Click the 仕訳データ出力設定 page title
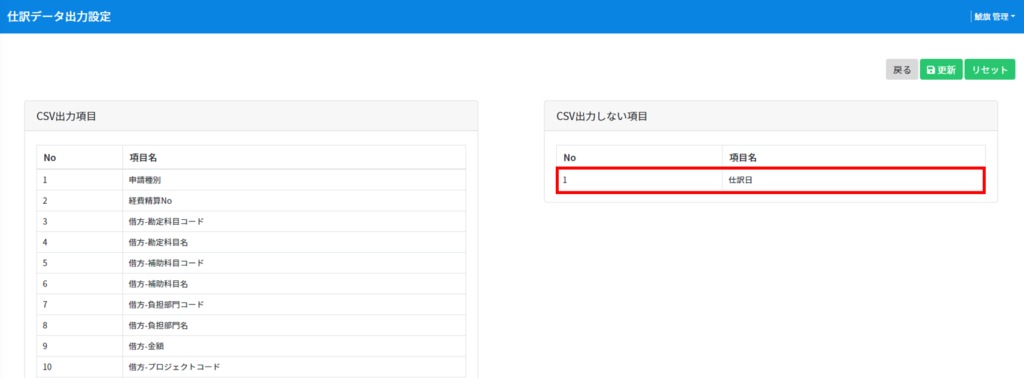The height and width of the screenshot is (378, 1024). click(x=59, y=17)
